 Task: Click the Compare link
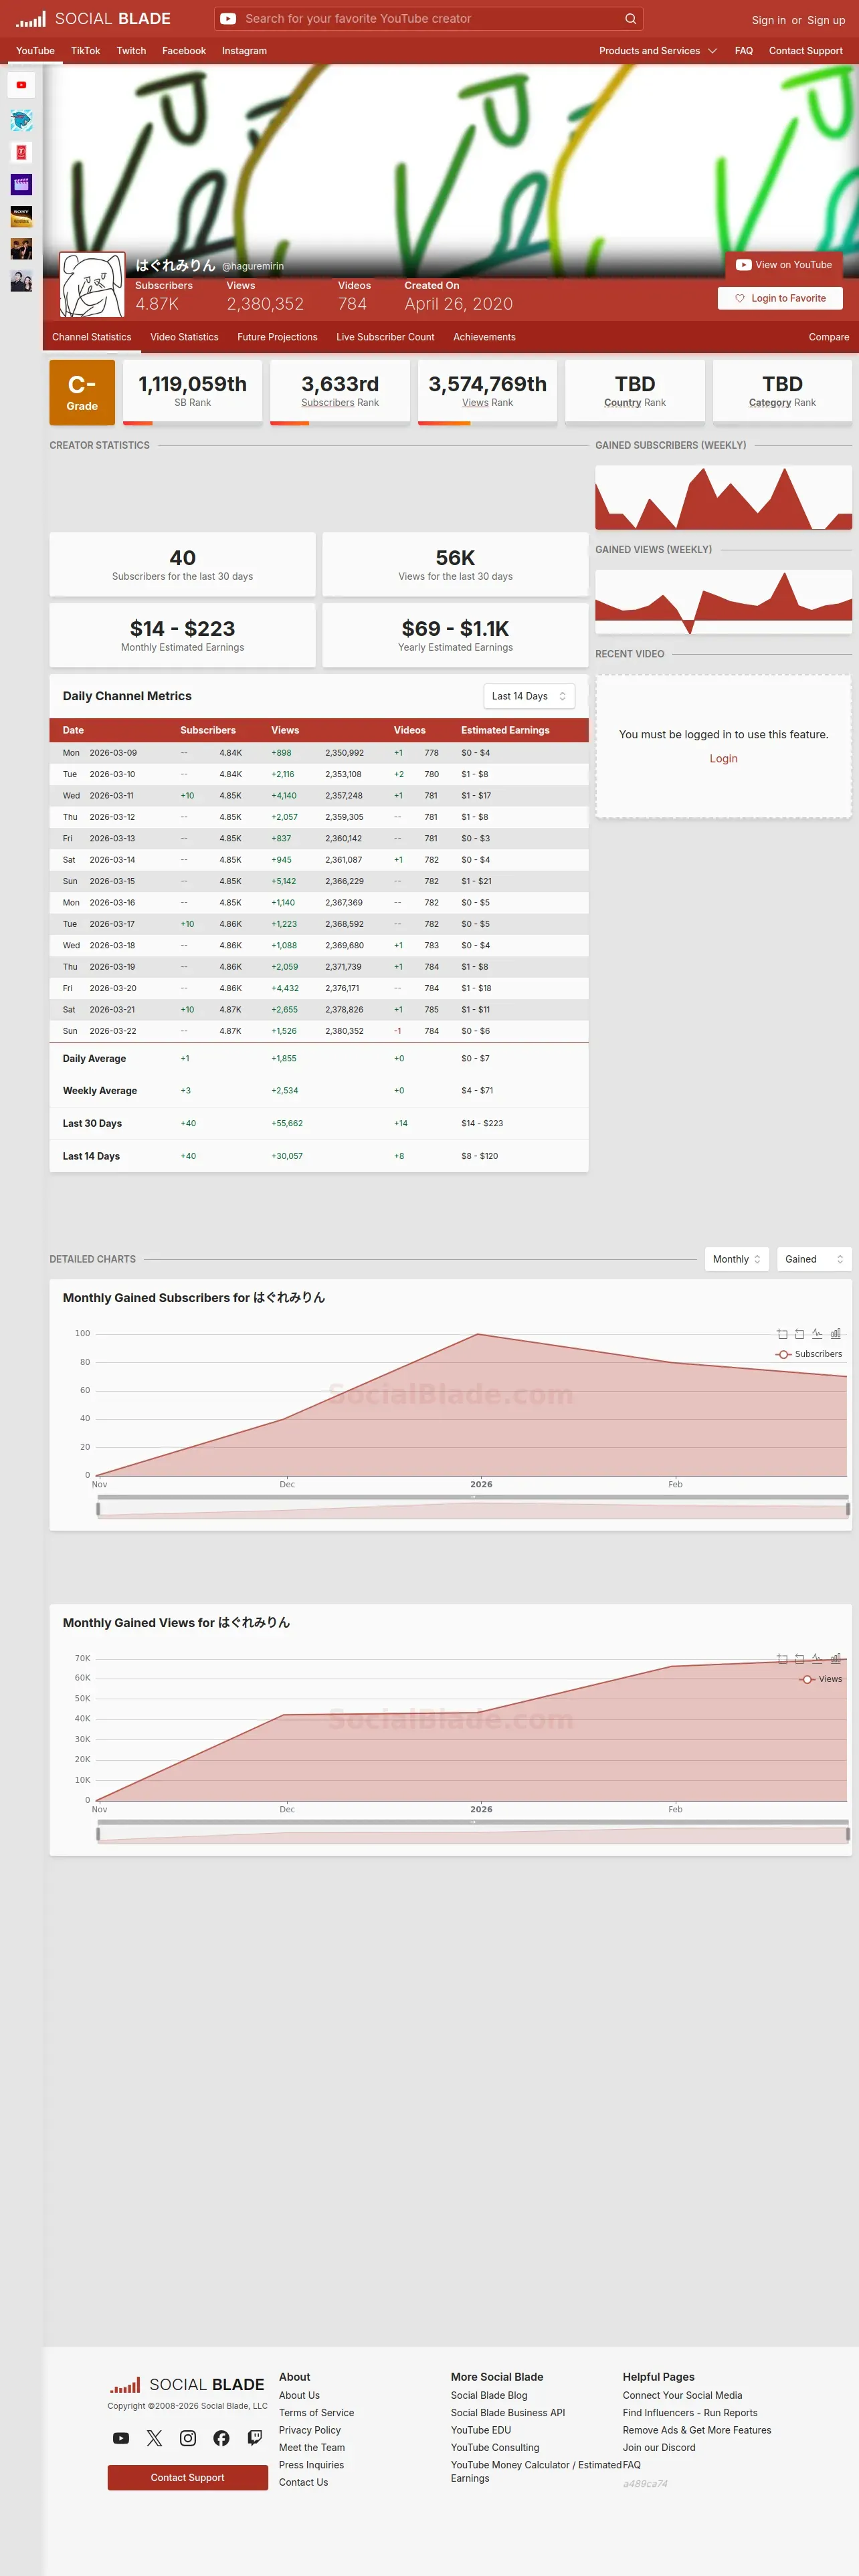[828, 337]
